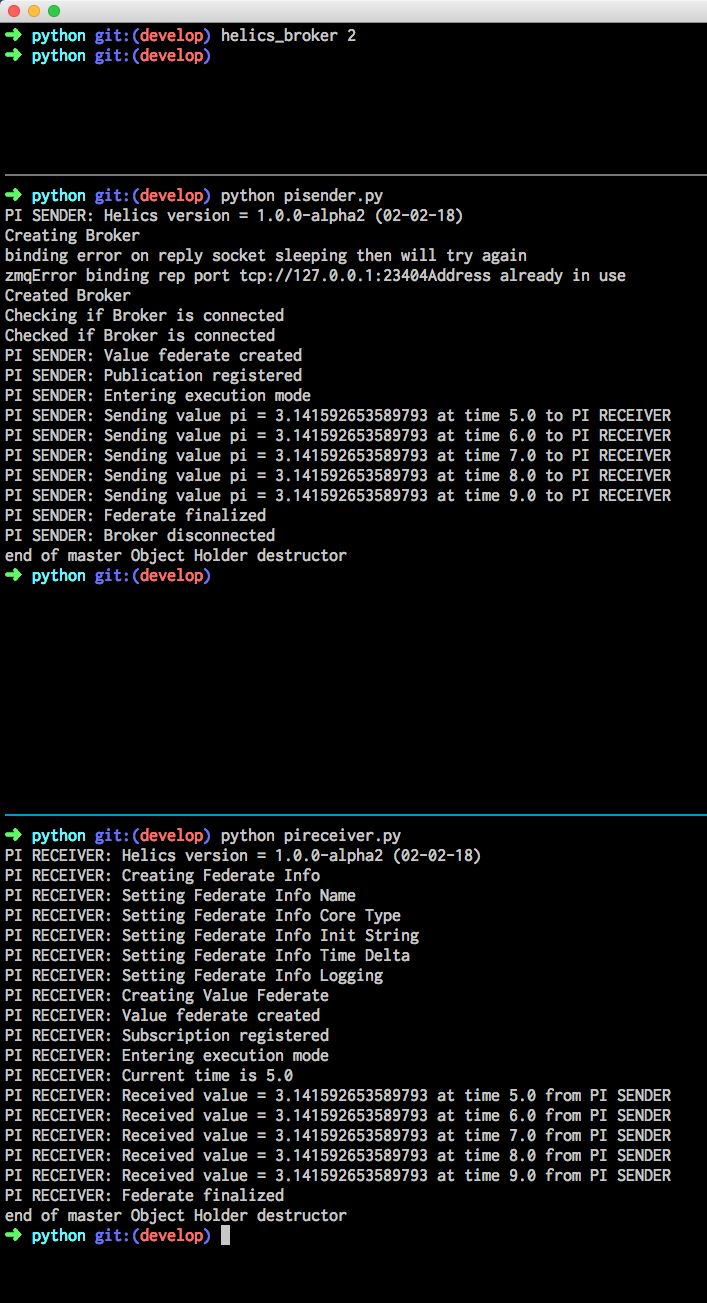Click the green arrow at the final empty prompt
Screen dimensions: 707x1303
[x=15, y=1235]
